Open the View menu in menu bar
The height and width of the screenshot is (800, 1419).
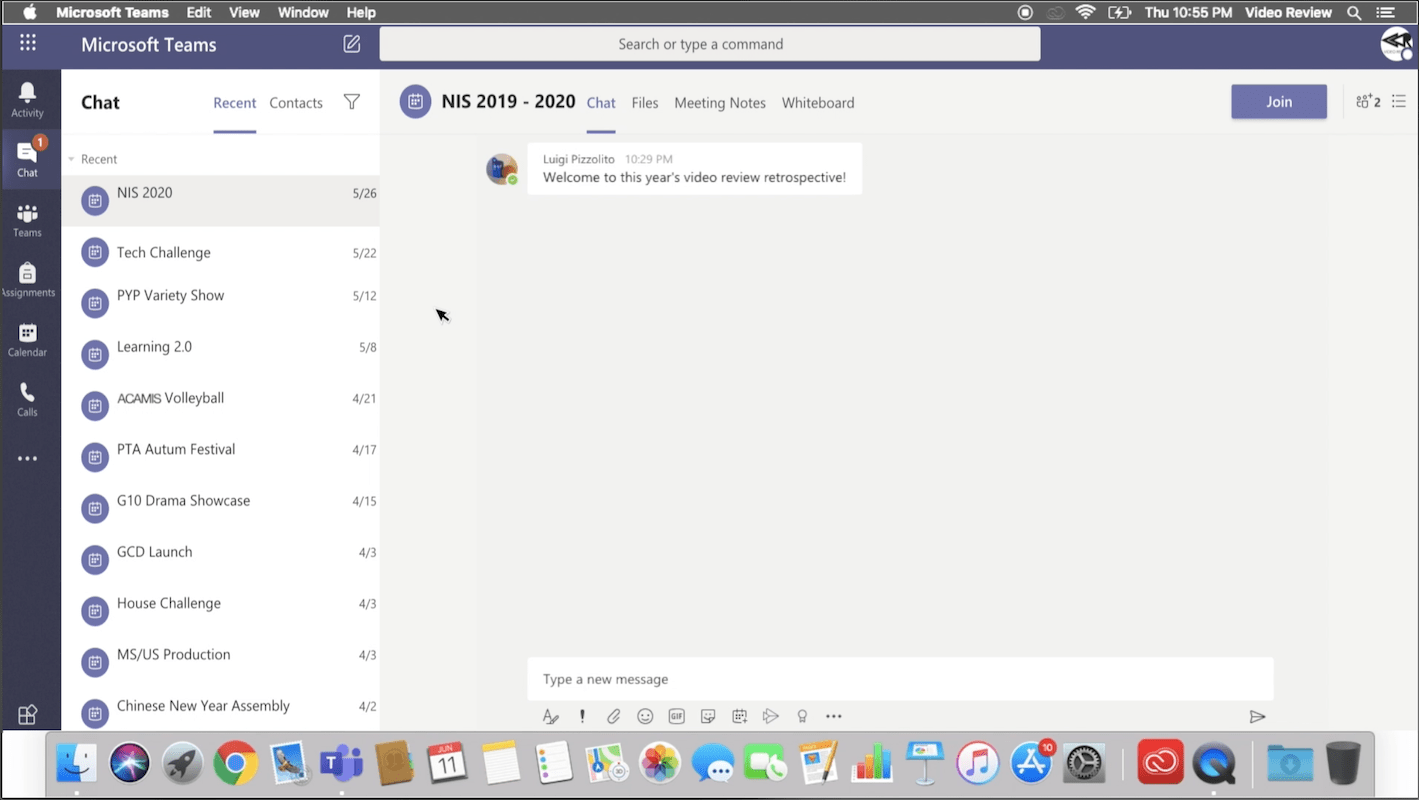pos(244,12)
